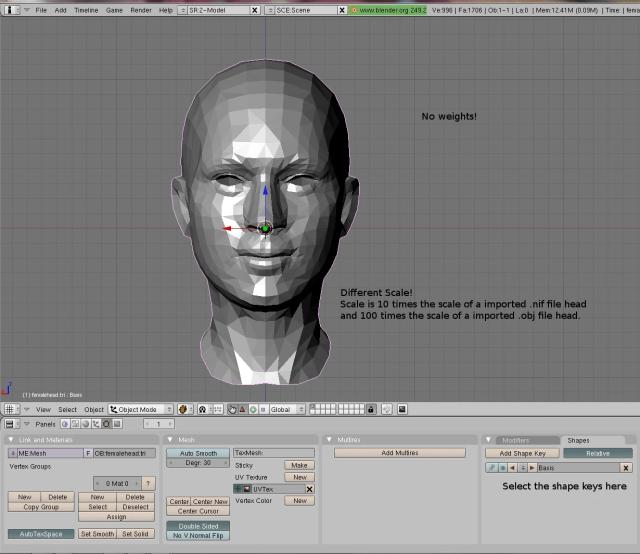Toggle No V.Normal Flip option

coord(198,536)
